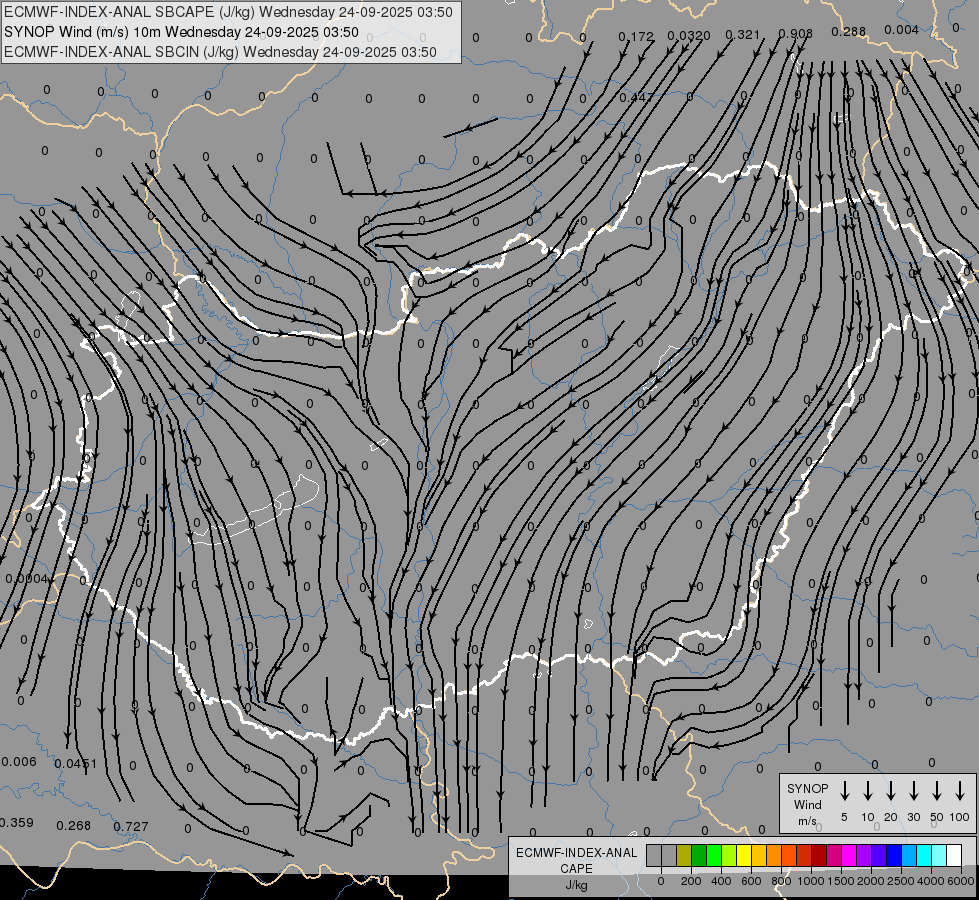
Task: Click the map value 0.0320
Action: click(x=689, y=36)
